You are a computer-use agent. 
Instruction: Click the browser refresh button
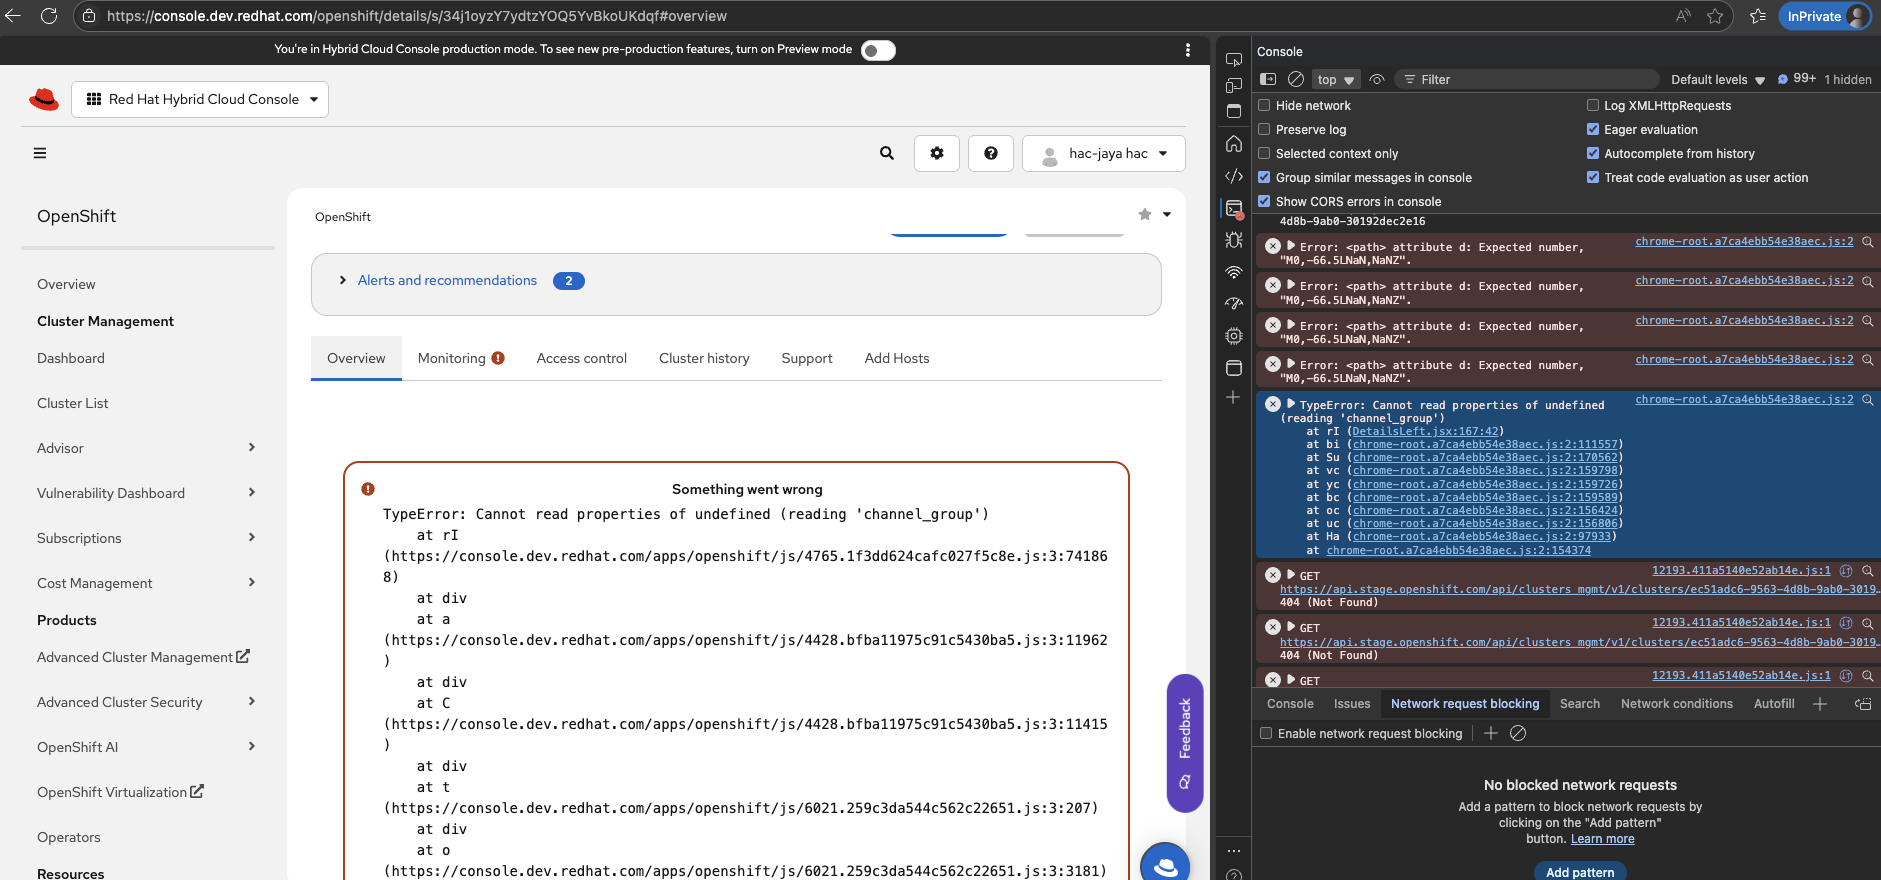48,16
